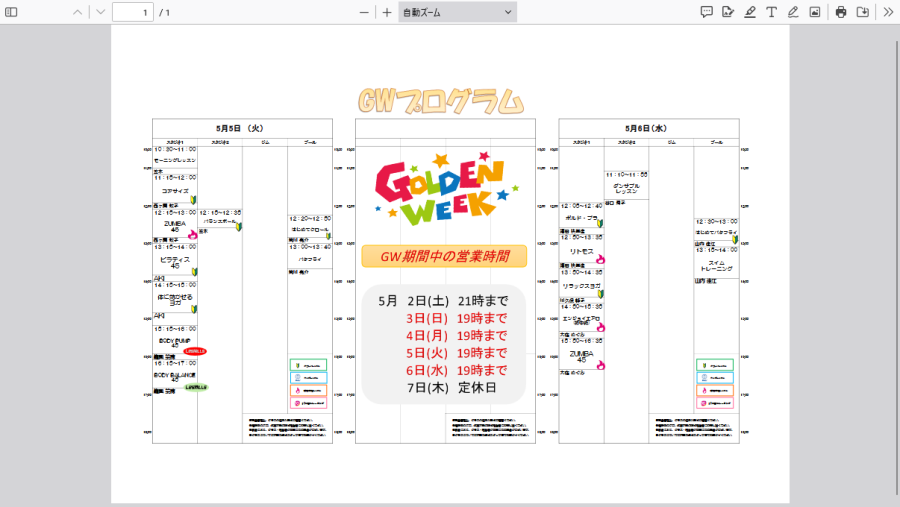Image resolution: width=900 pixels, height=507 pixels.
Task: Expand the more tools chevron menu
Action: pyautogui.click(x=888, y=12)
